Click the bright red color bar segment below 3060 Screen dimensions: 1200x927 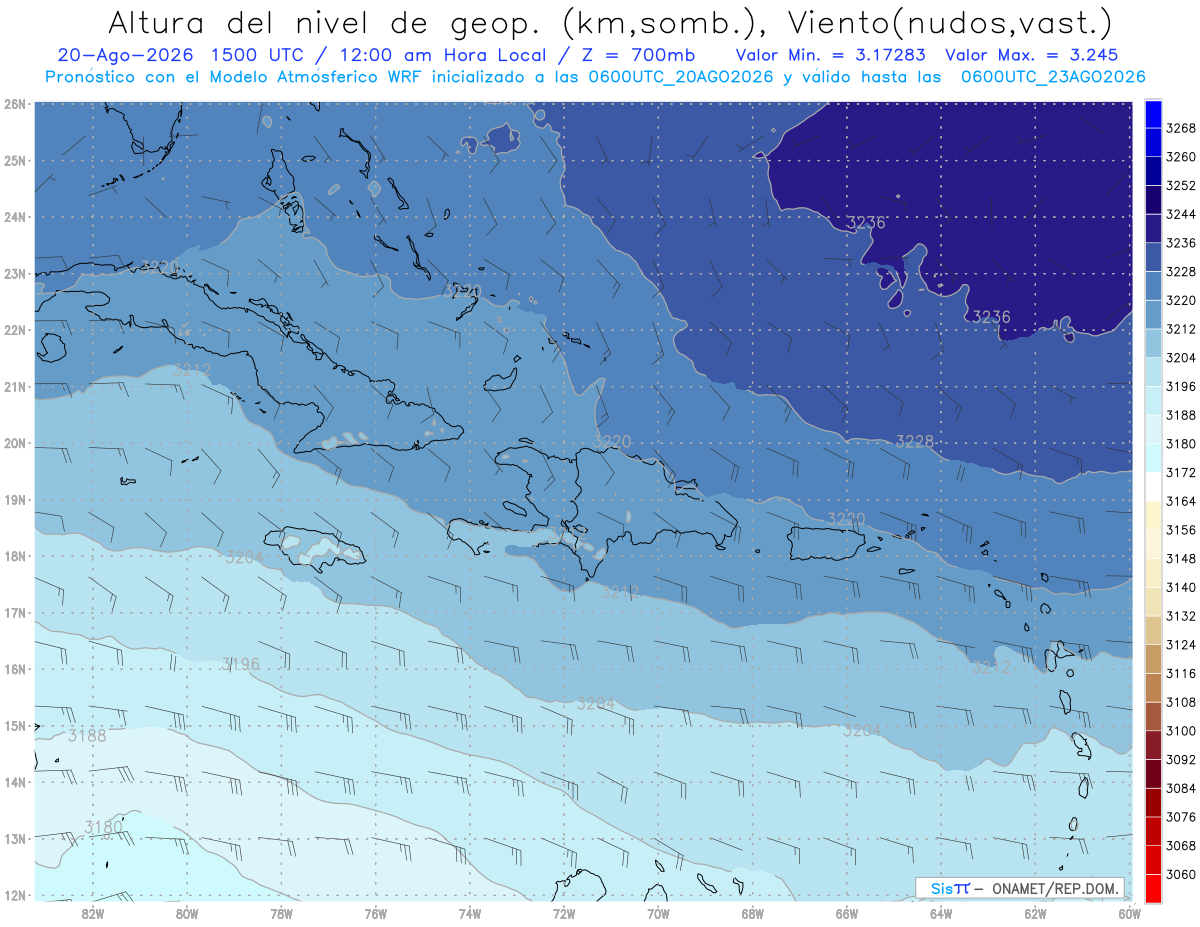[x=1154, y=888]
